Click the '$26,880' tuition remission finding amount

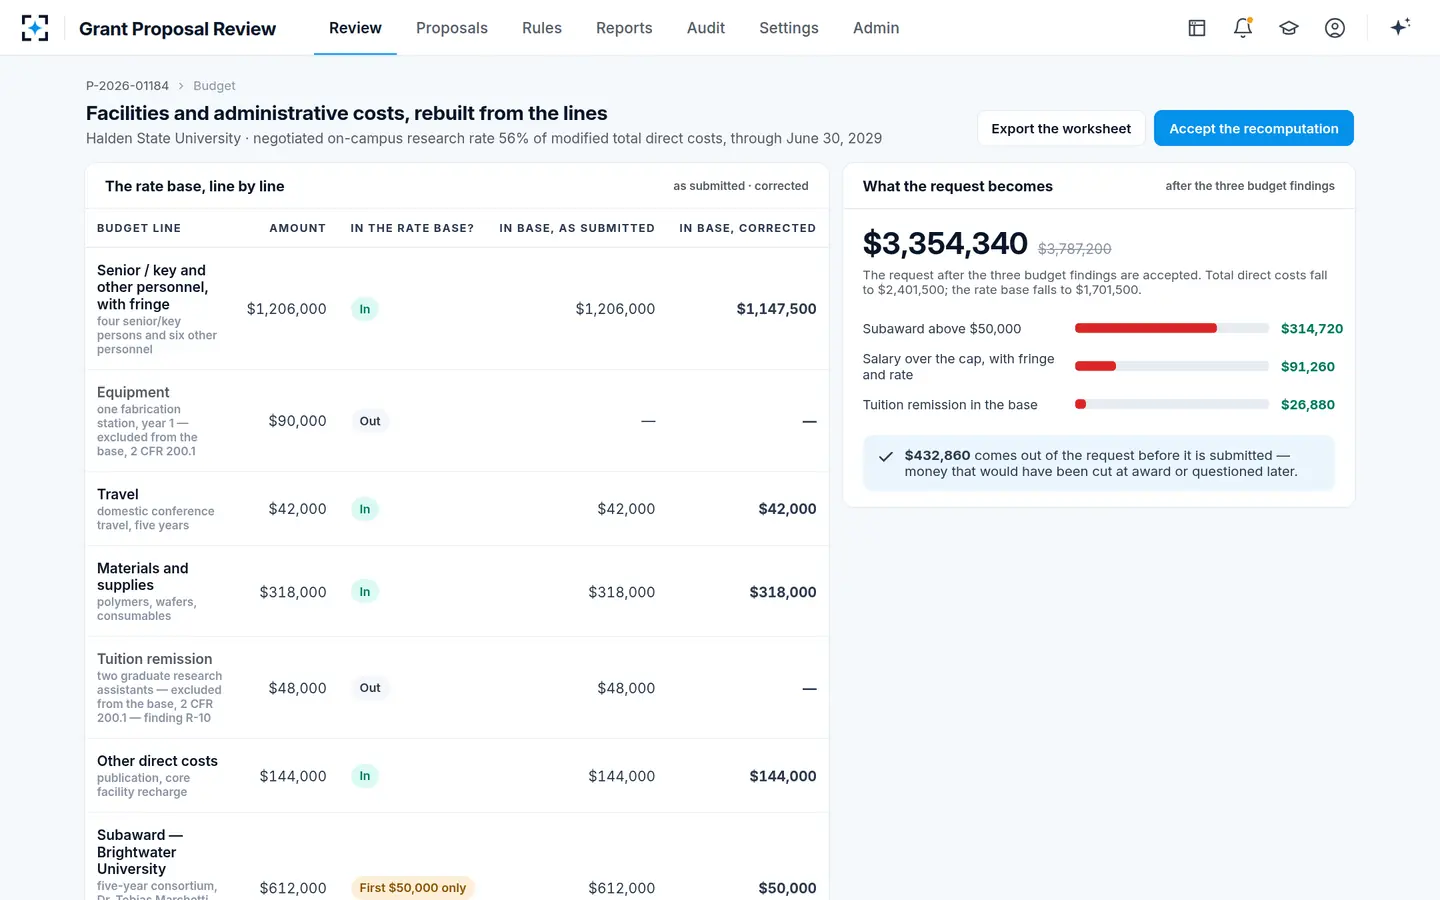[1308, 405]
